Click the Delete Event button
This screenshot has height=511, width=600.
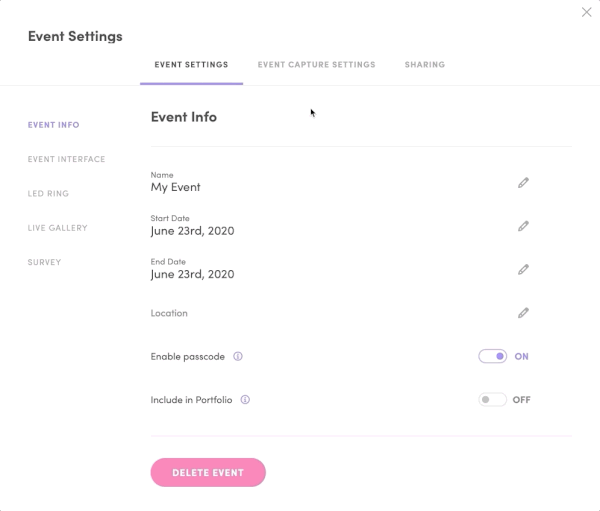pyautogui.click(x=208, y=472)
